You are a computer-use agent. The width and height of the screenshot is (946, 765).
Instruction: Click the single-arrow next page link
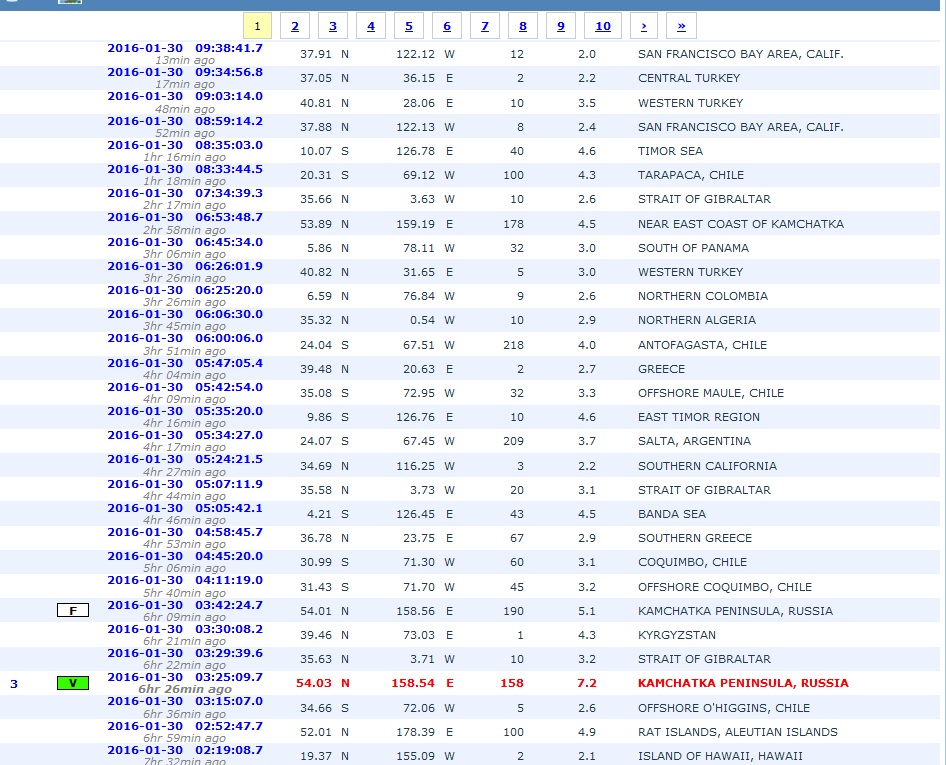[644, 26]
